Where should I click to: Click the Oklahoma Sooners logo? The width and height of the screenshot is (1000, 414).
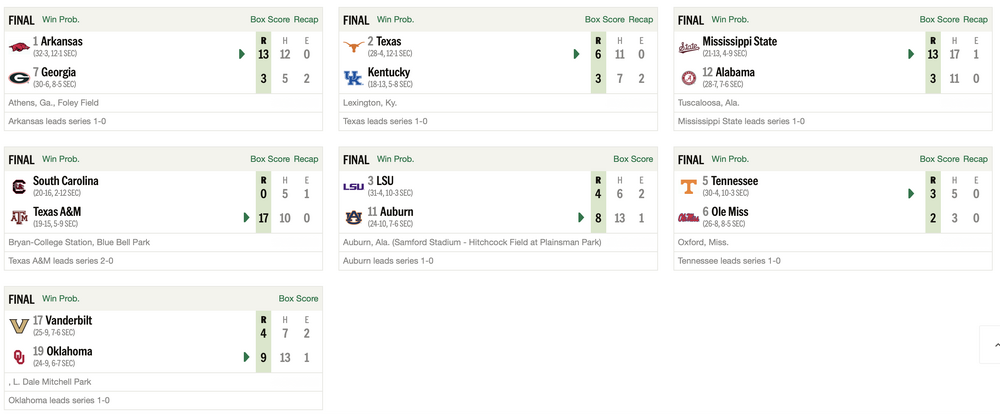point(19,357)
